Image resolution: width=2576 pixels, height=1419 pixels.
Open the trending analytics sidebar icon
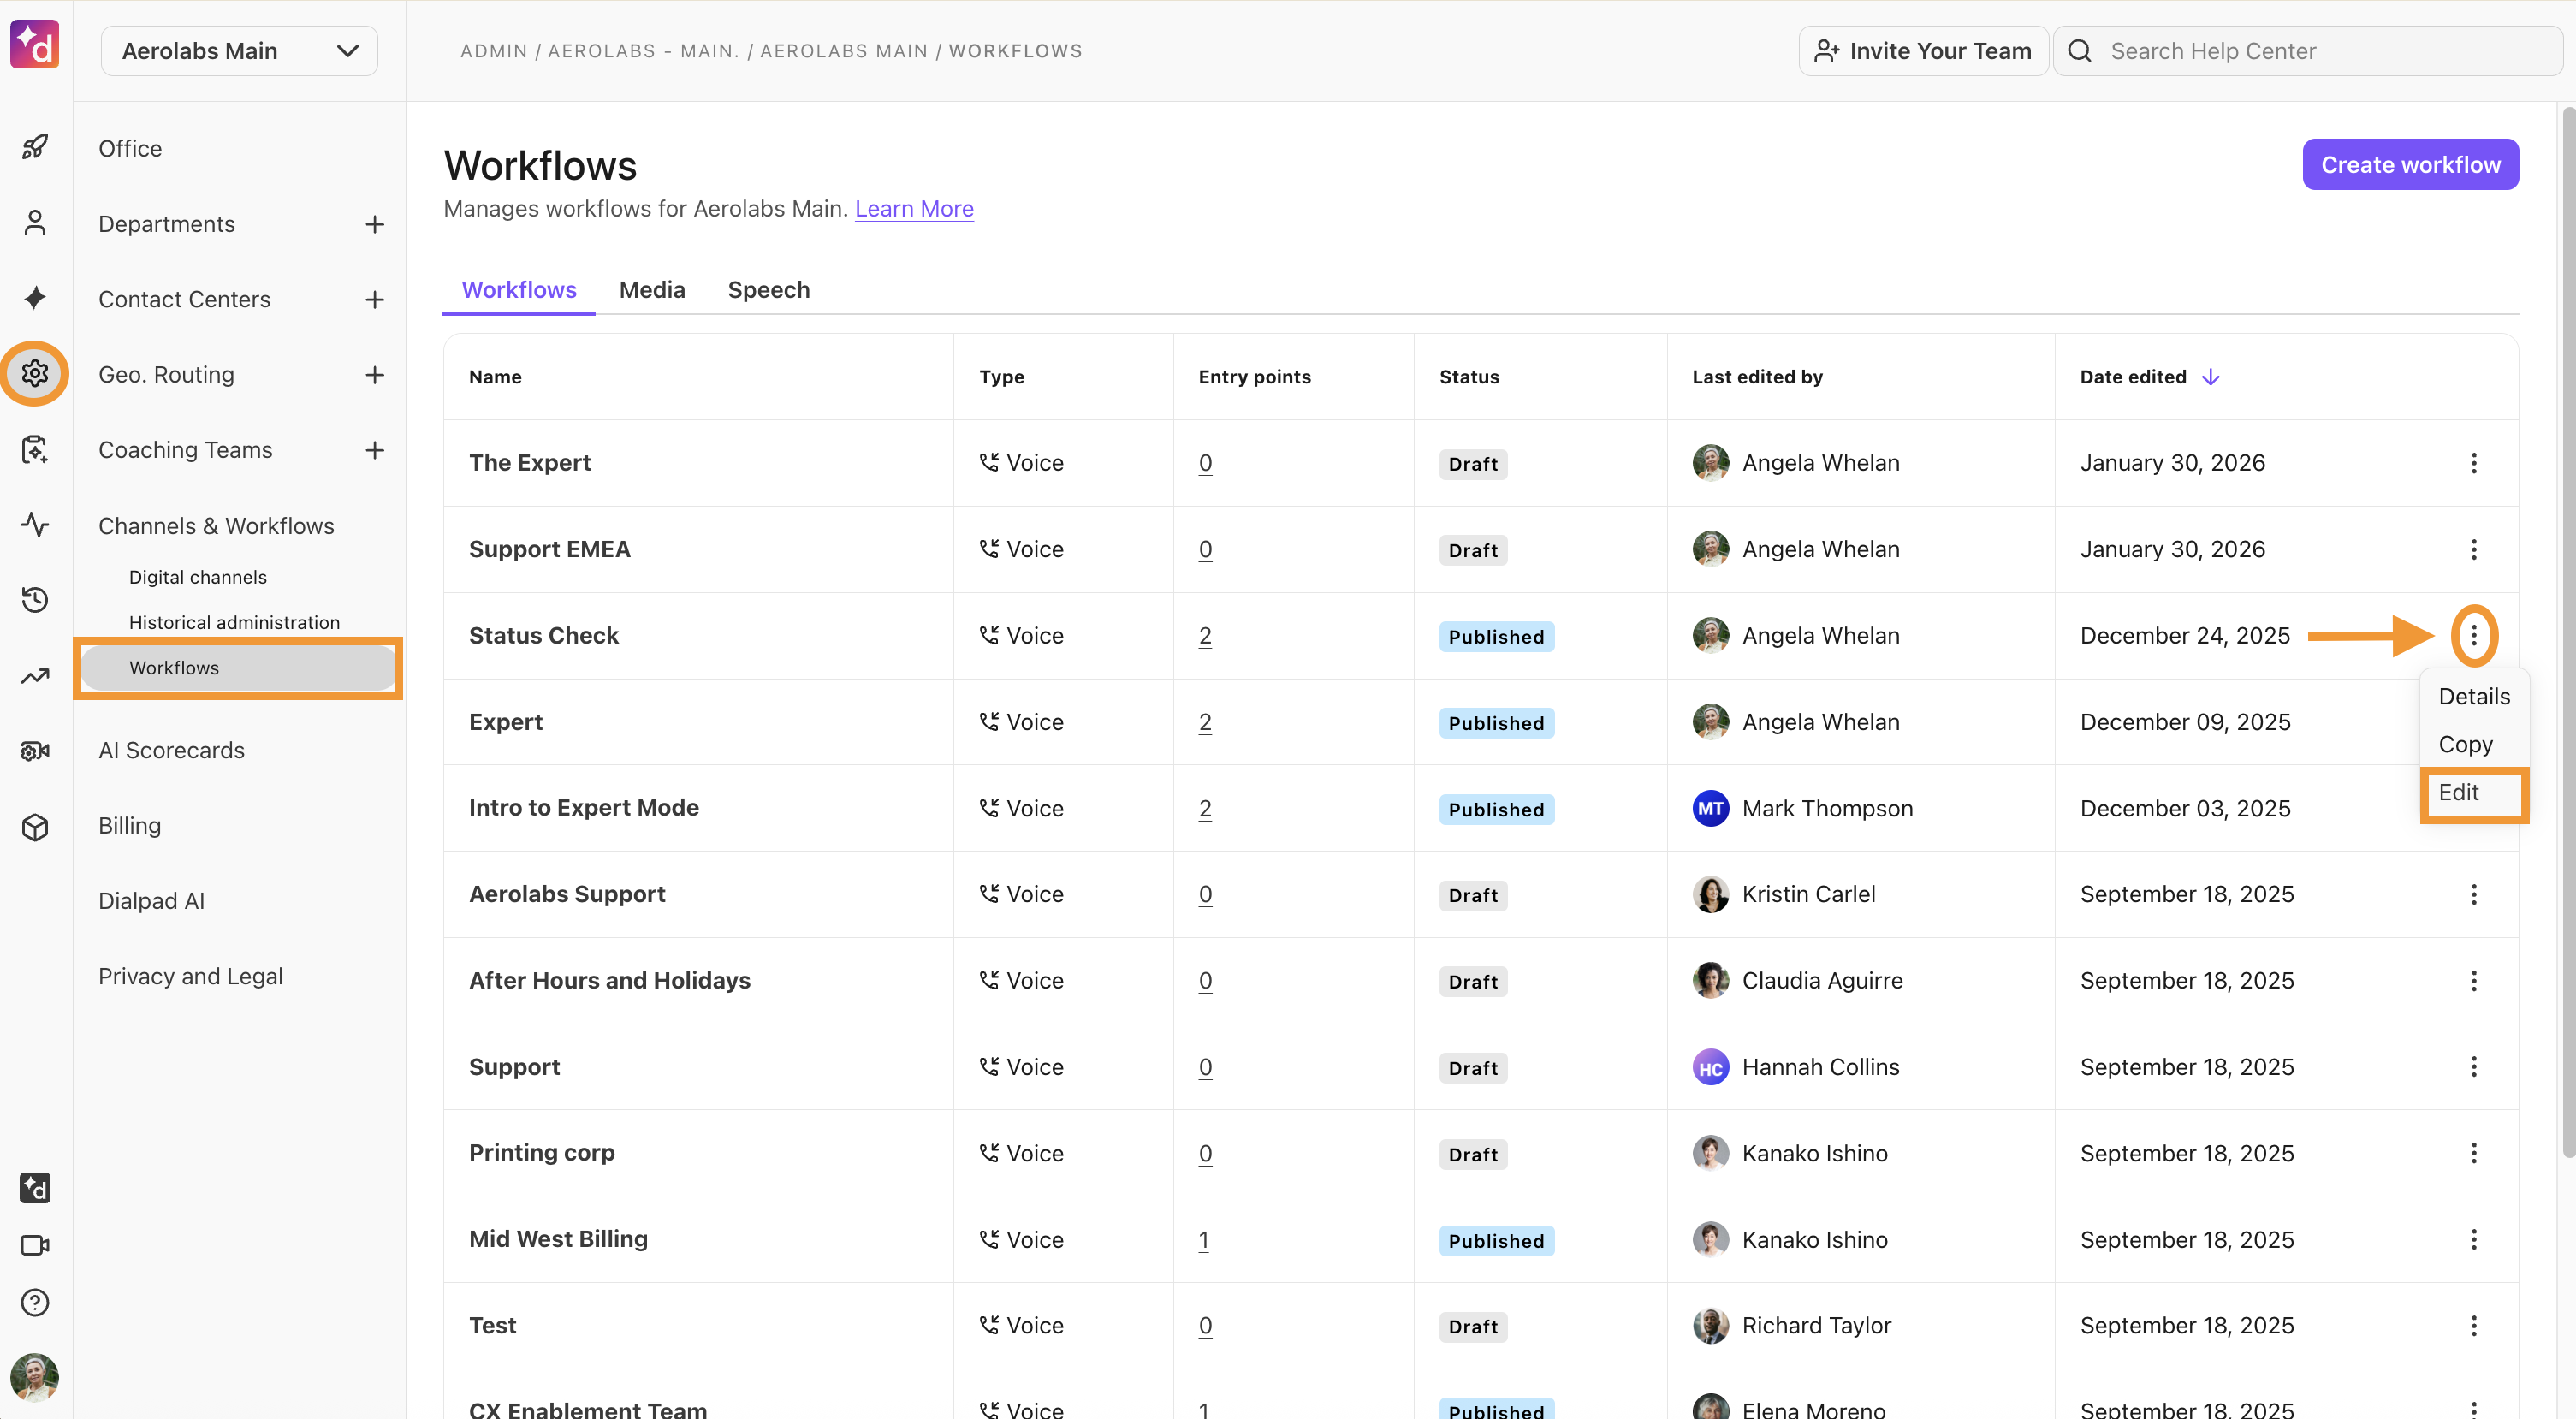pyautogui.click(x=35, y=676)
